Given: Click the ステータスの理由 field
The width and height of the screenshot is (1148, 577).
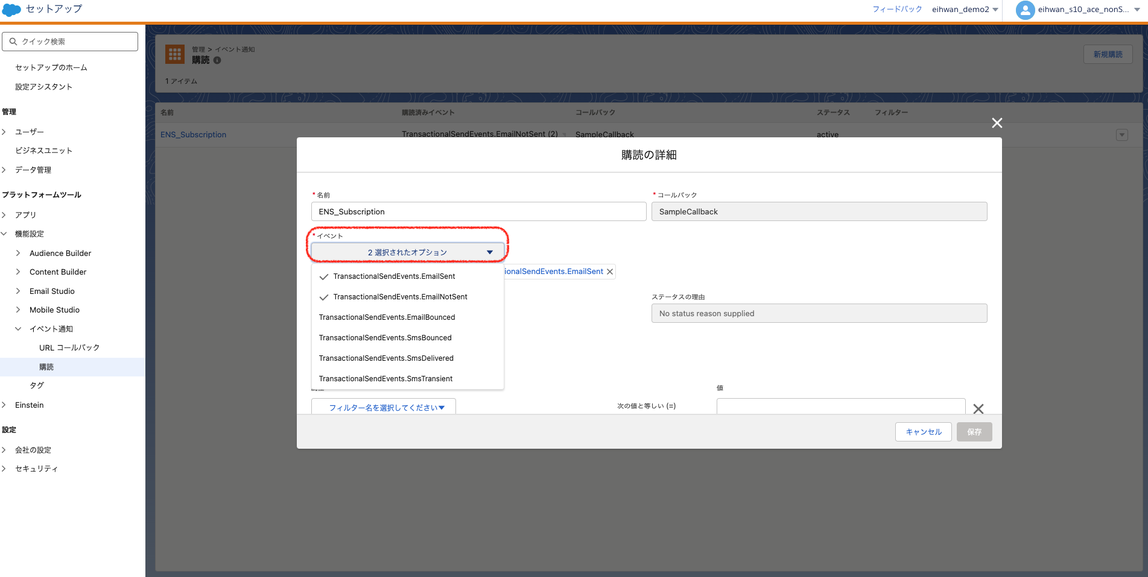Looking at the screenshot, I should pos(819,313).
